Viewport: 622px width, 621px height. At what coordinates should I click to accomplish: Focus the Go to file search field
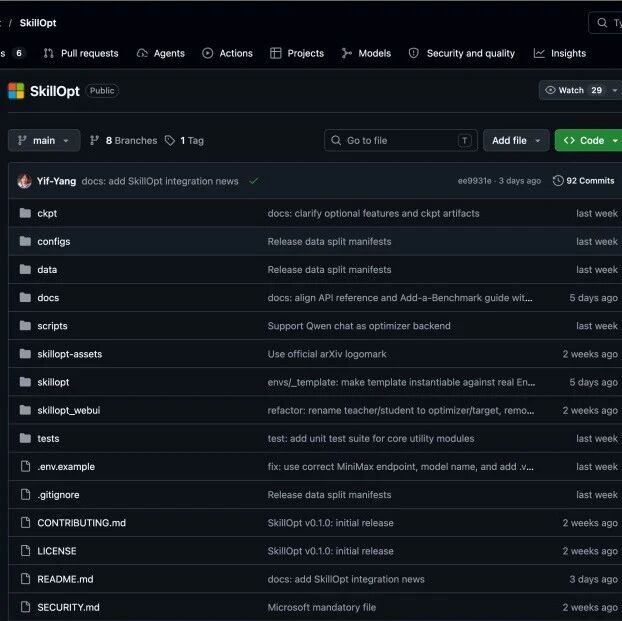coord(401,140)
